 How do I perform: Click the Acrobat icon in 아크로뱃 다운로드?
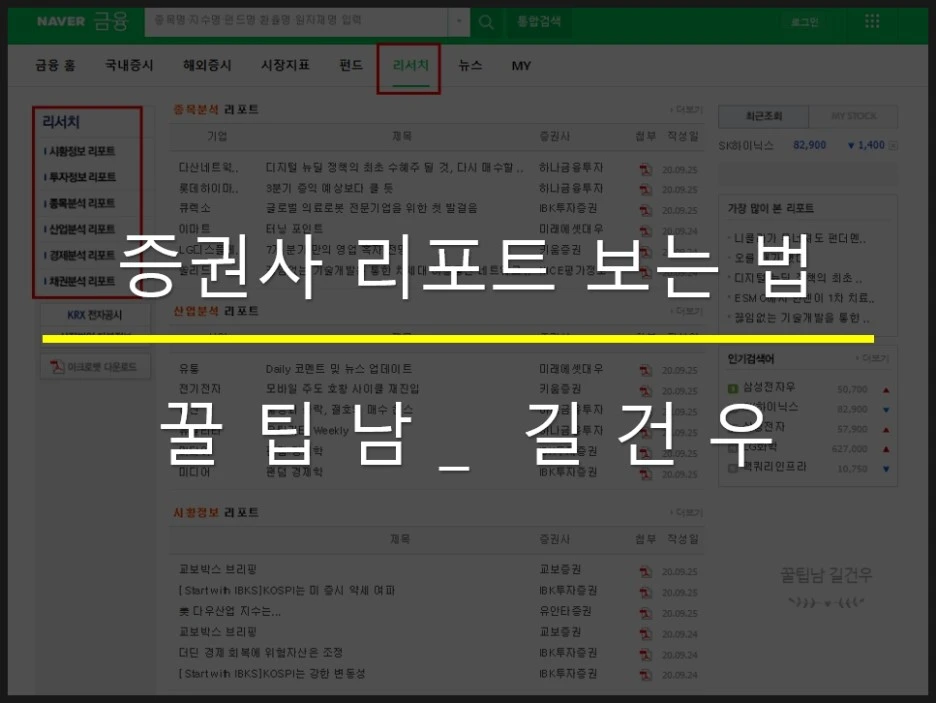coord(57,366)
